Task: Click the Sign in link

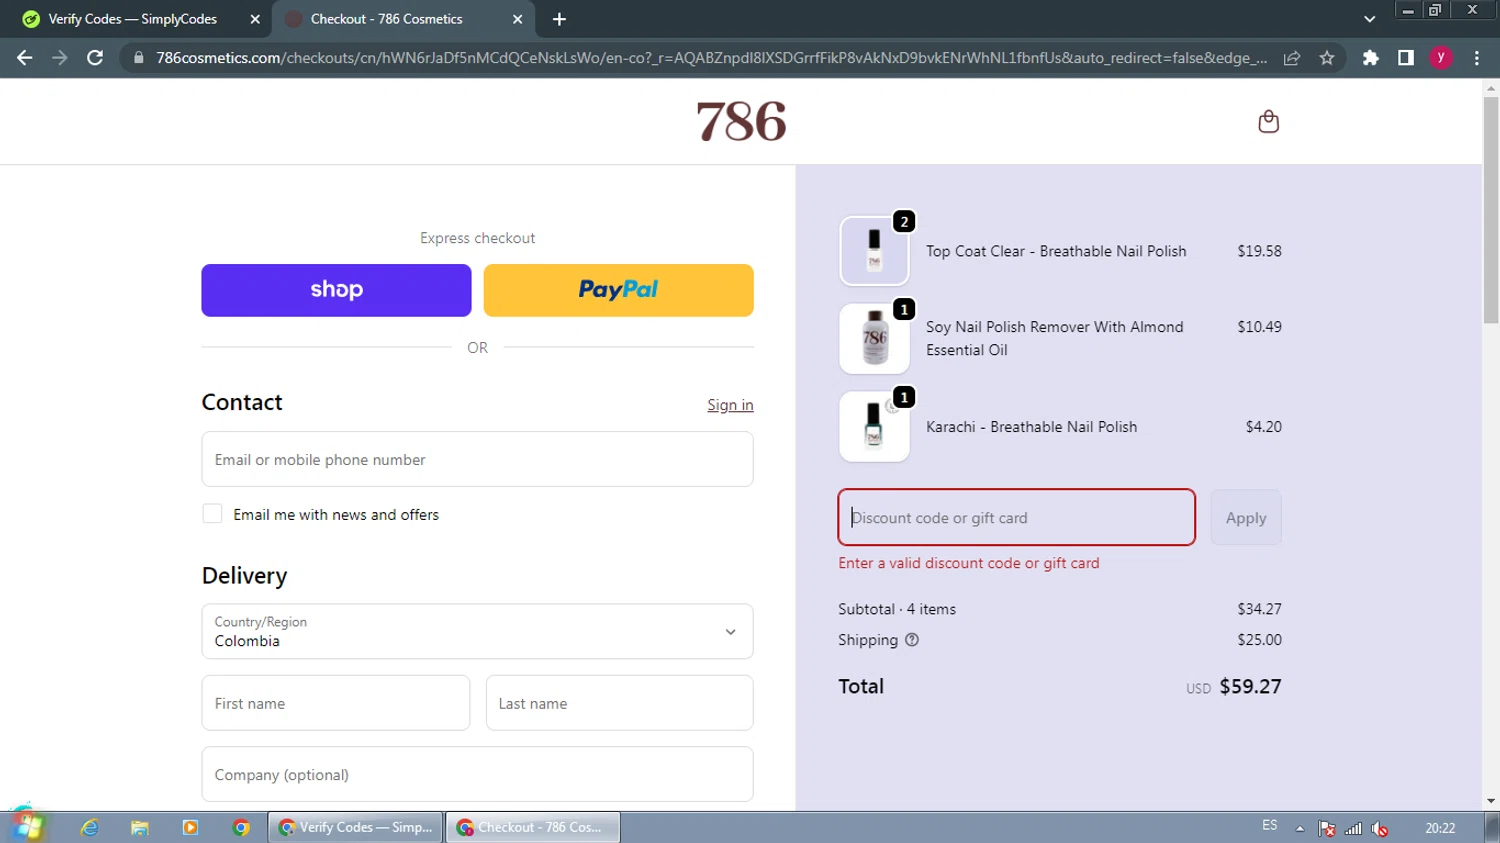Action: point(730,405)
